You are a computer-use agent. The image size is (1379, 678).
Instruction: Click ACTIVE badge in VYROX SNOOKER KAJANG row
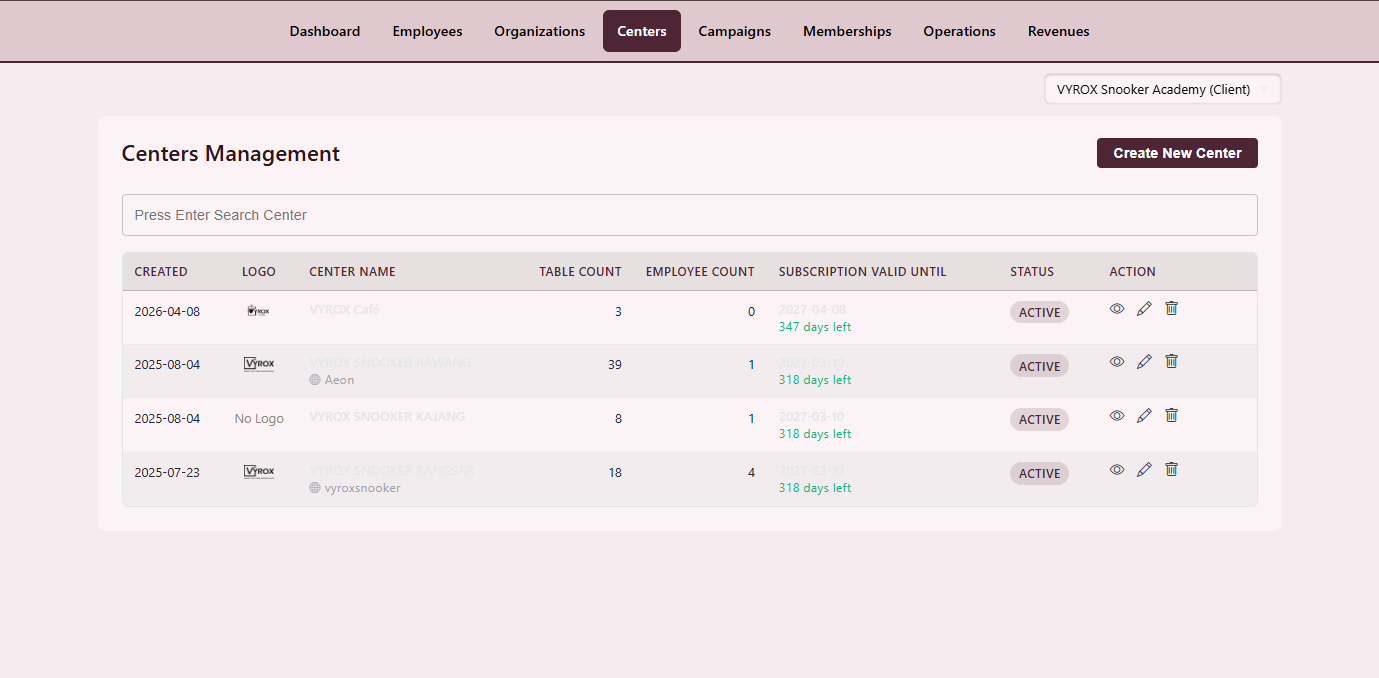pyautogui.click(x=1039, y=420)
